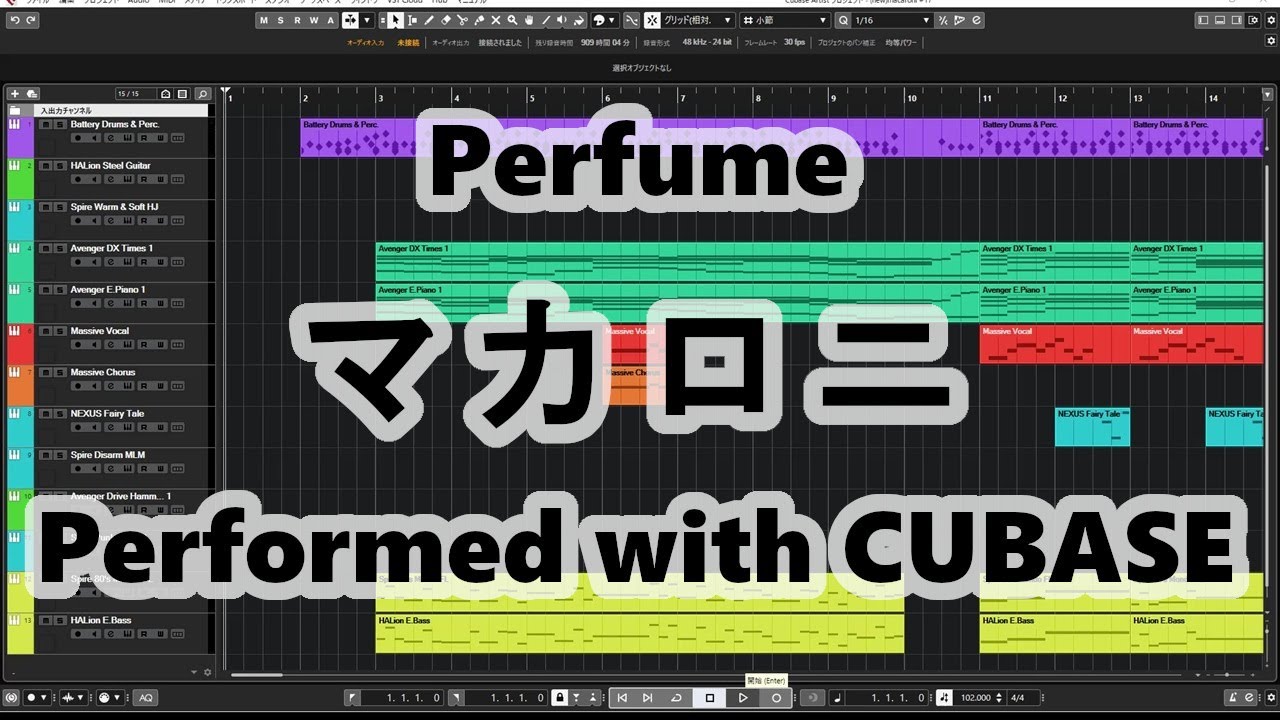Open the grid type bar dropdown
The width and height of the screenshot is (1280, 720).
(785, 20)
